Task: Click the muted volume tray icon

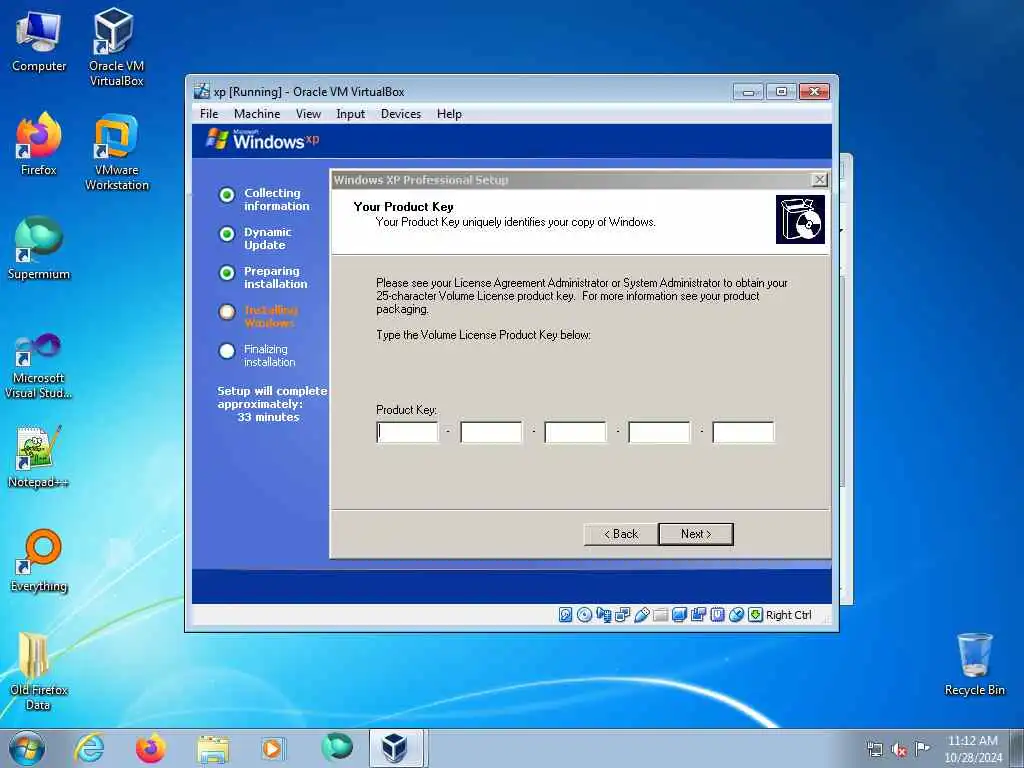Action: 899,749
